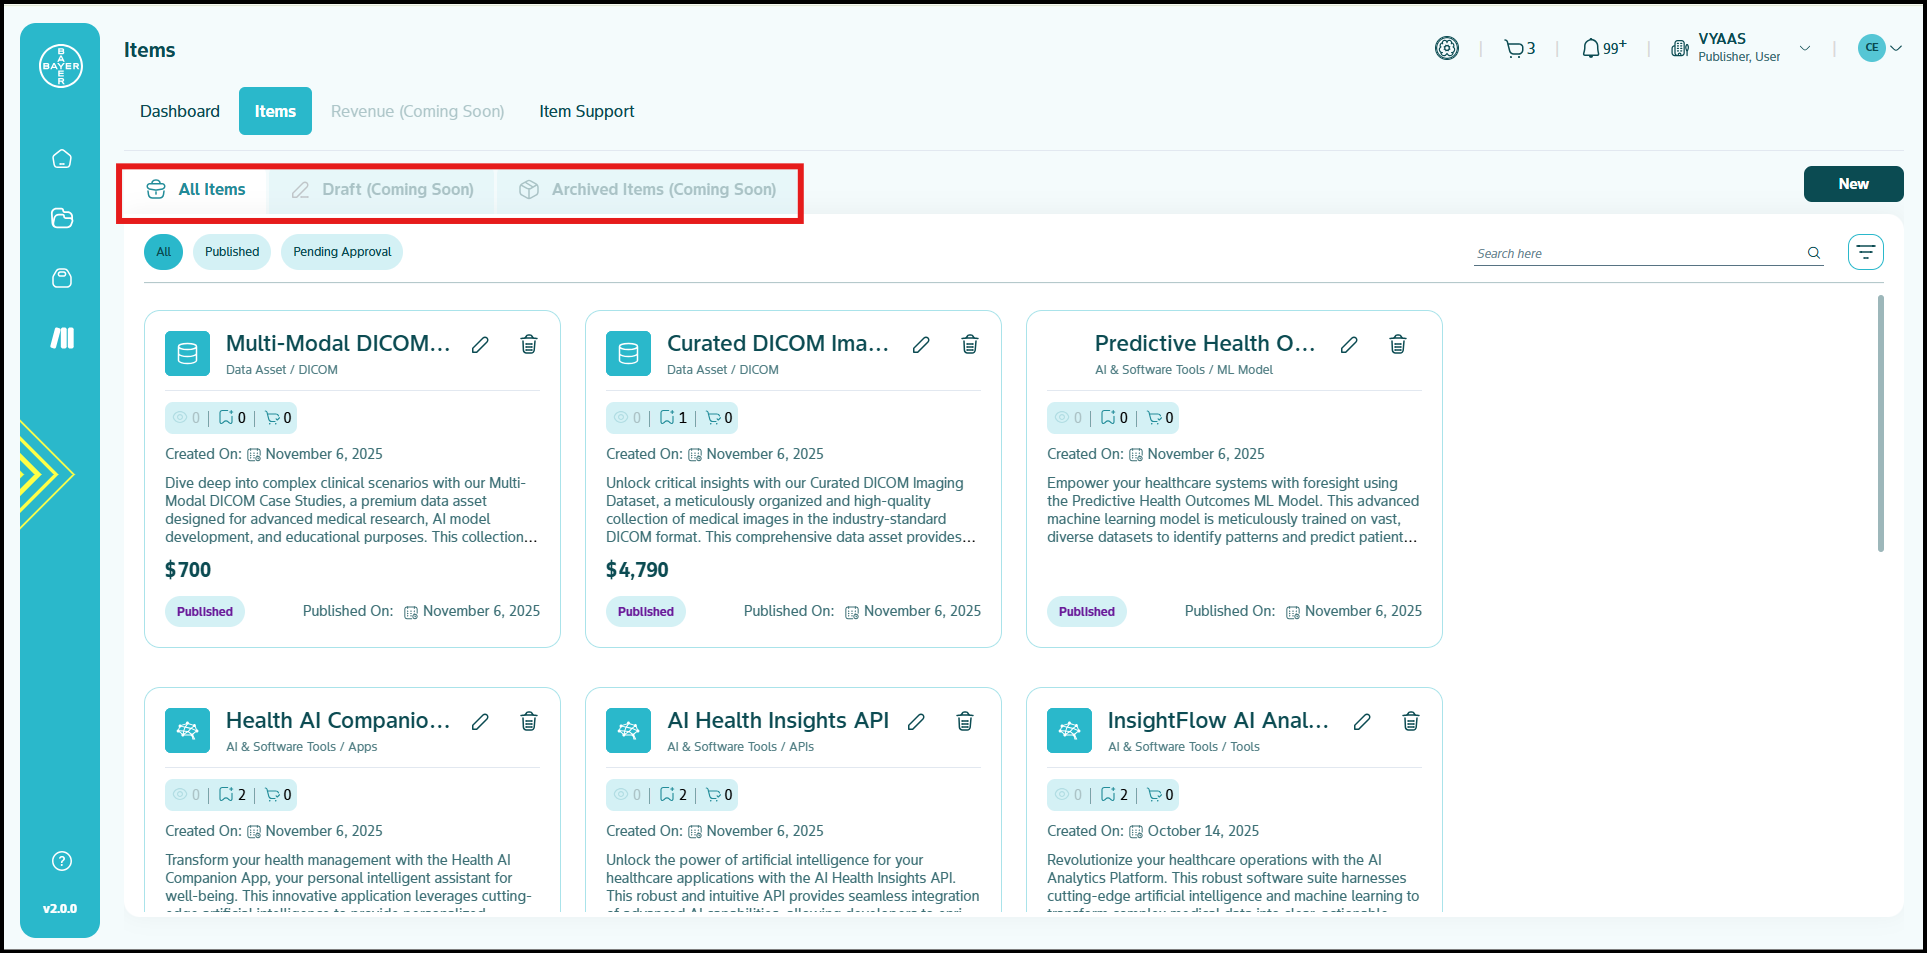Viewport: 1927px width, 953px height.
Task: Click the Search here input field
Action: point(1638,254)
